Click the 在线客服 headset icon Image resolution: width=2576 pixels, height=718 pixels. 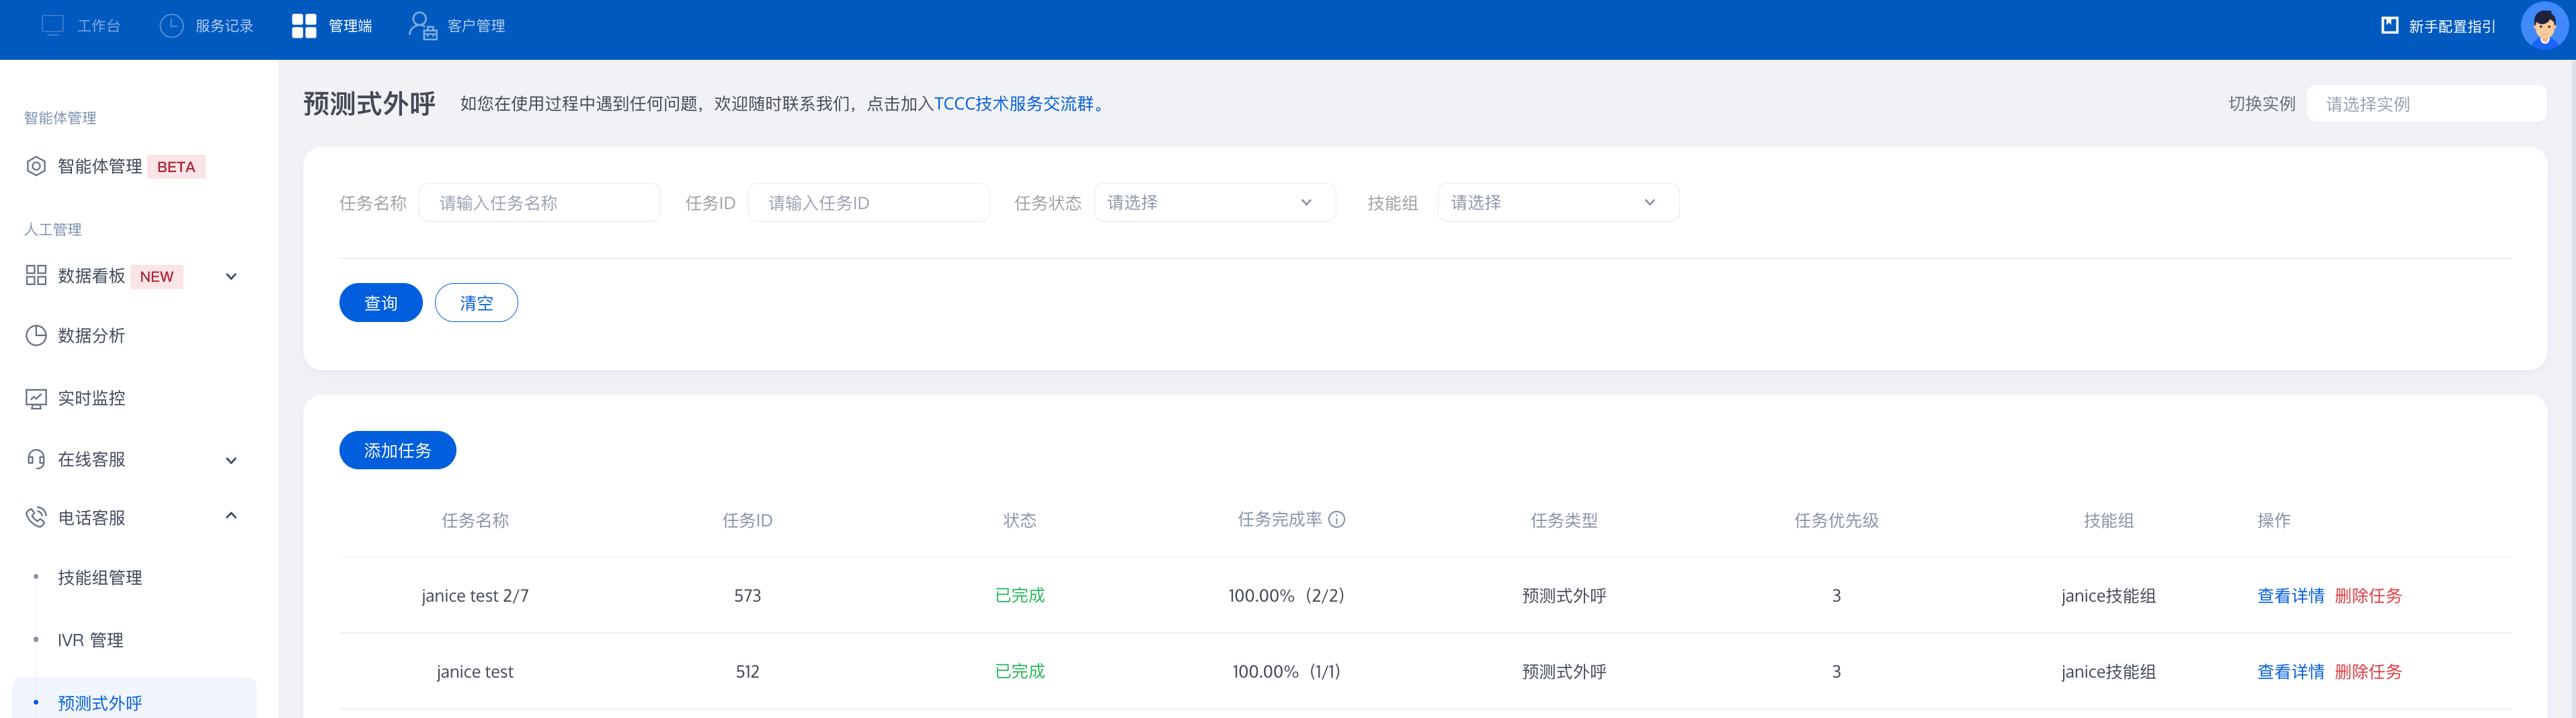coord(36,459)
